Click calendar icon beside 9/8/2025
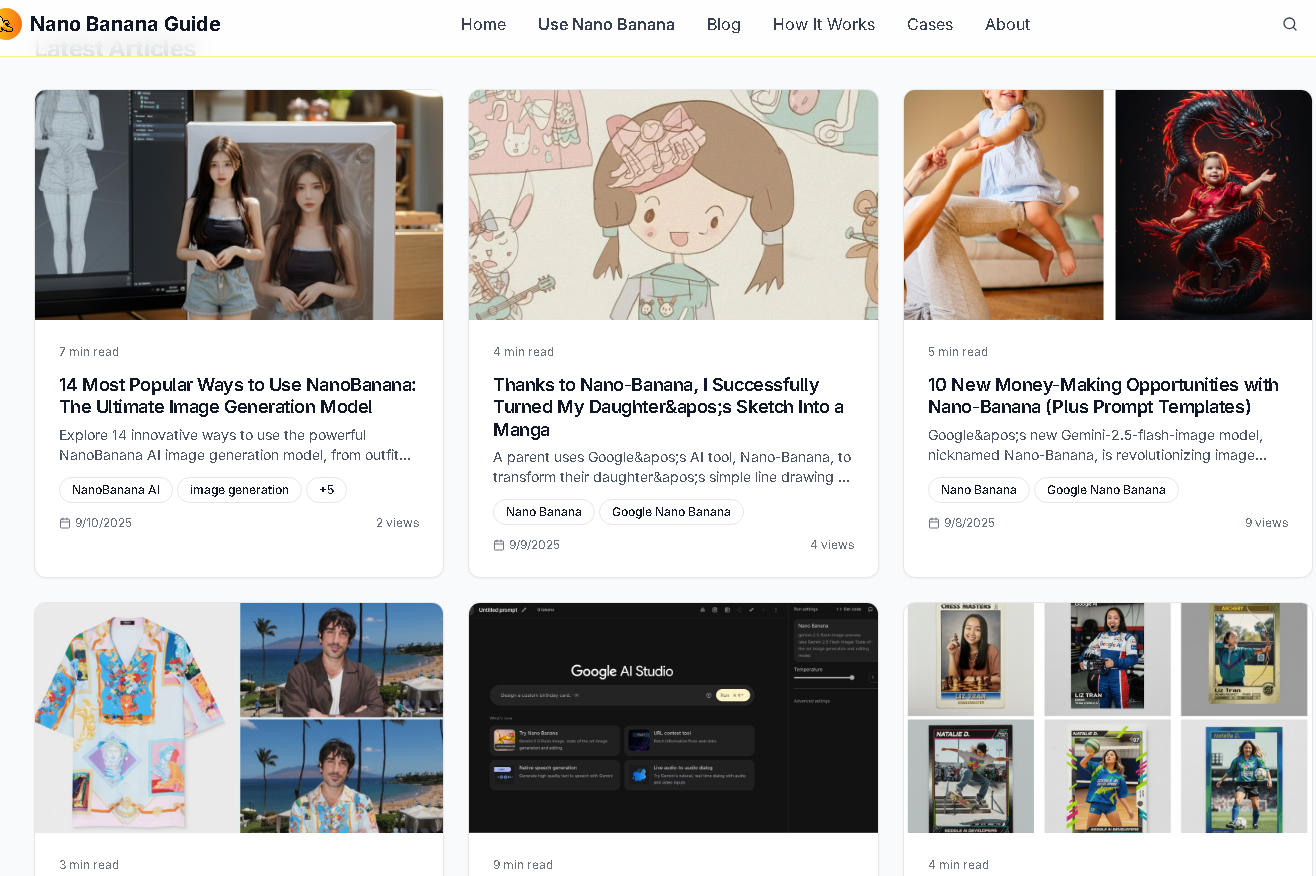Viewport: 1316px width, 876px height. [934, 523]
